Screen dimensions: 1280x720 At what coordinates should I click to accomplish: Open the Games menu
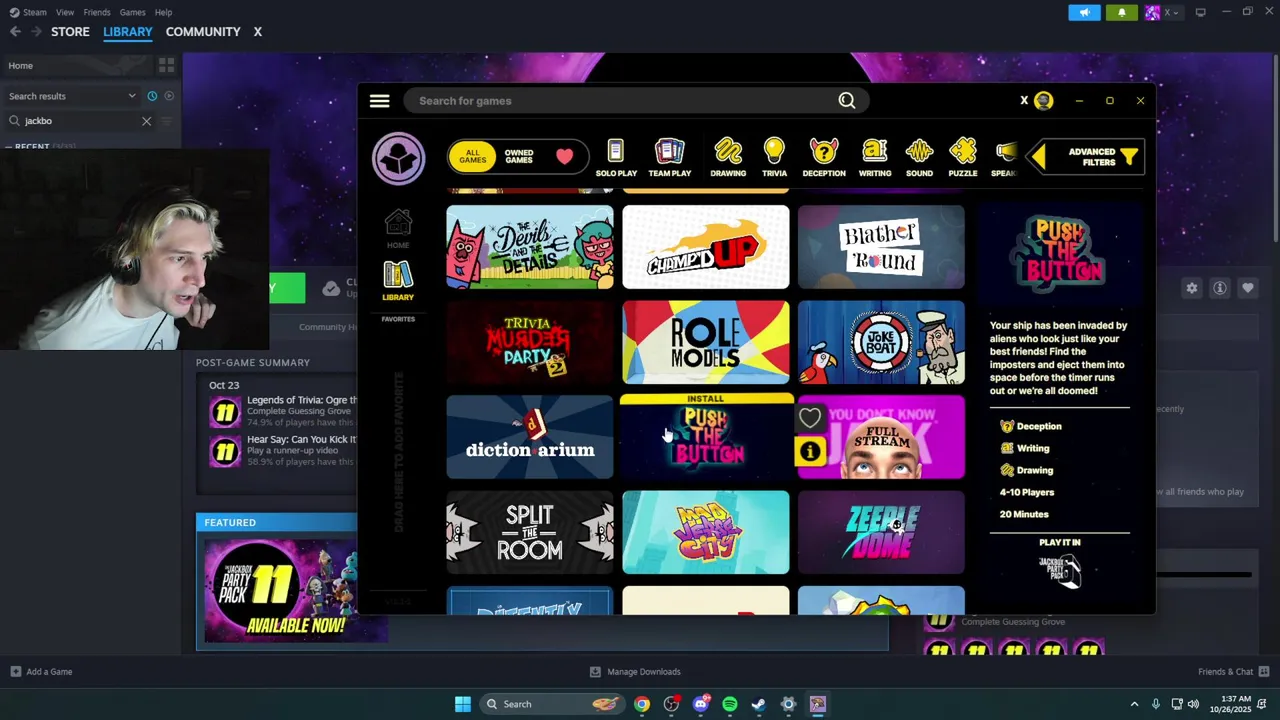coord(132,12)
